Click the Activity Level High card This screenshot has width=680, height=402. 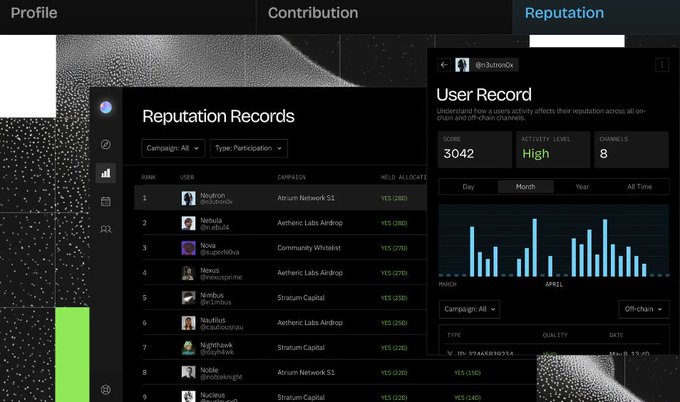tap(553, 150)
